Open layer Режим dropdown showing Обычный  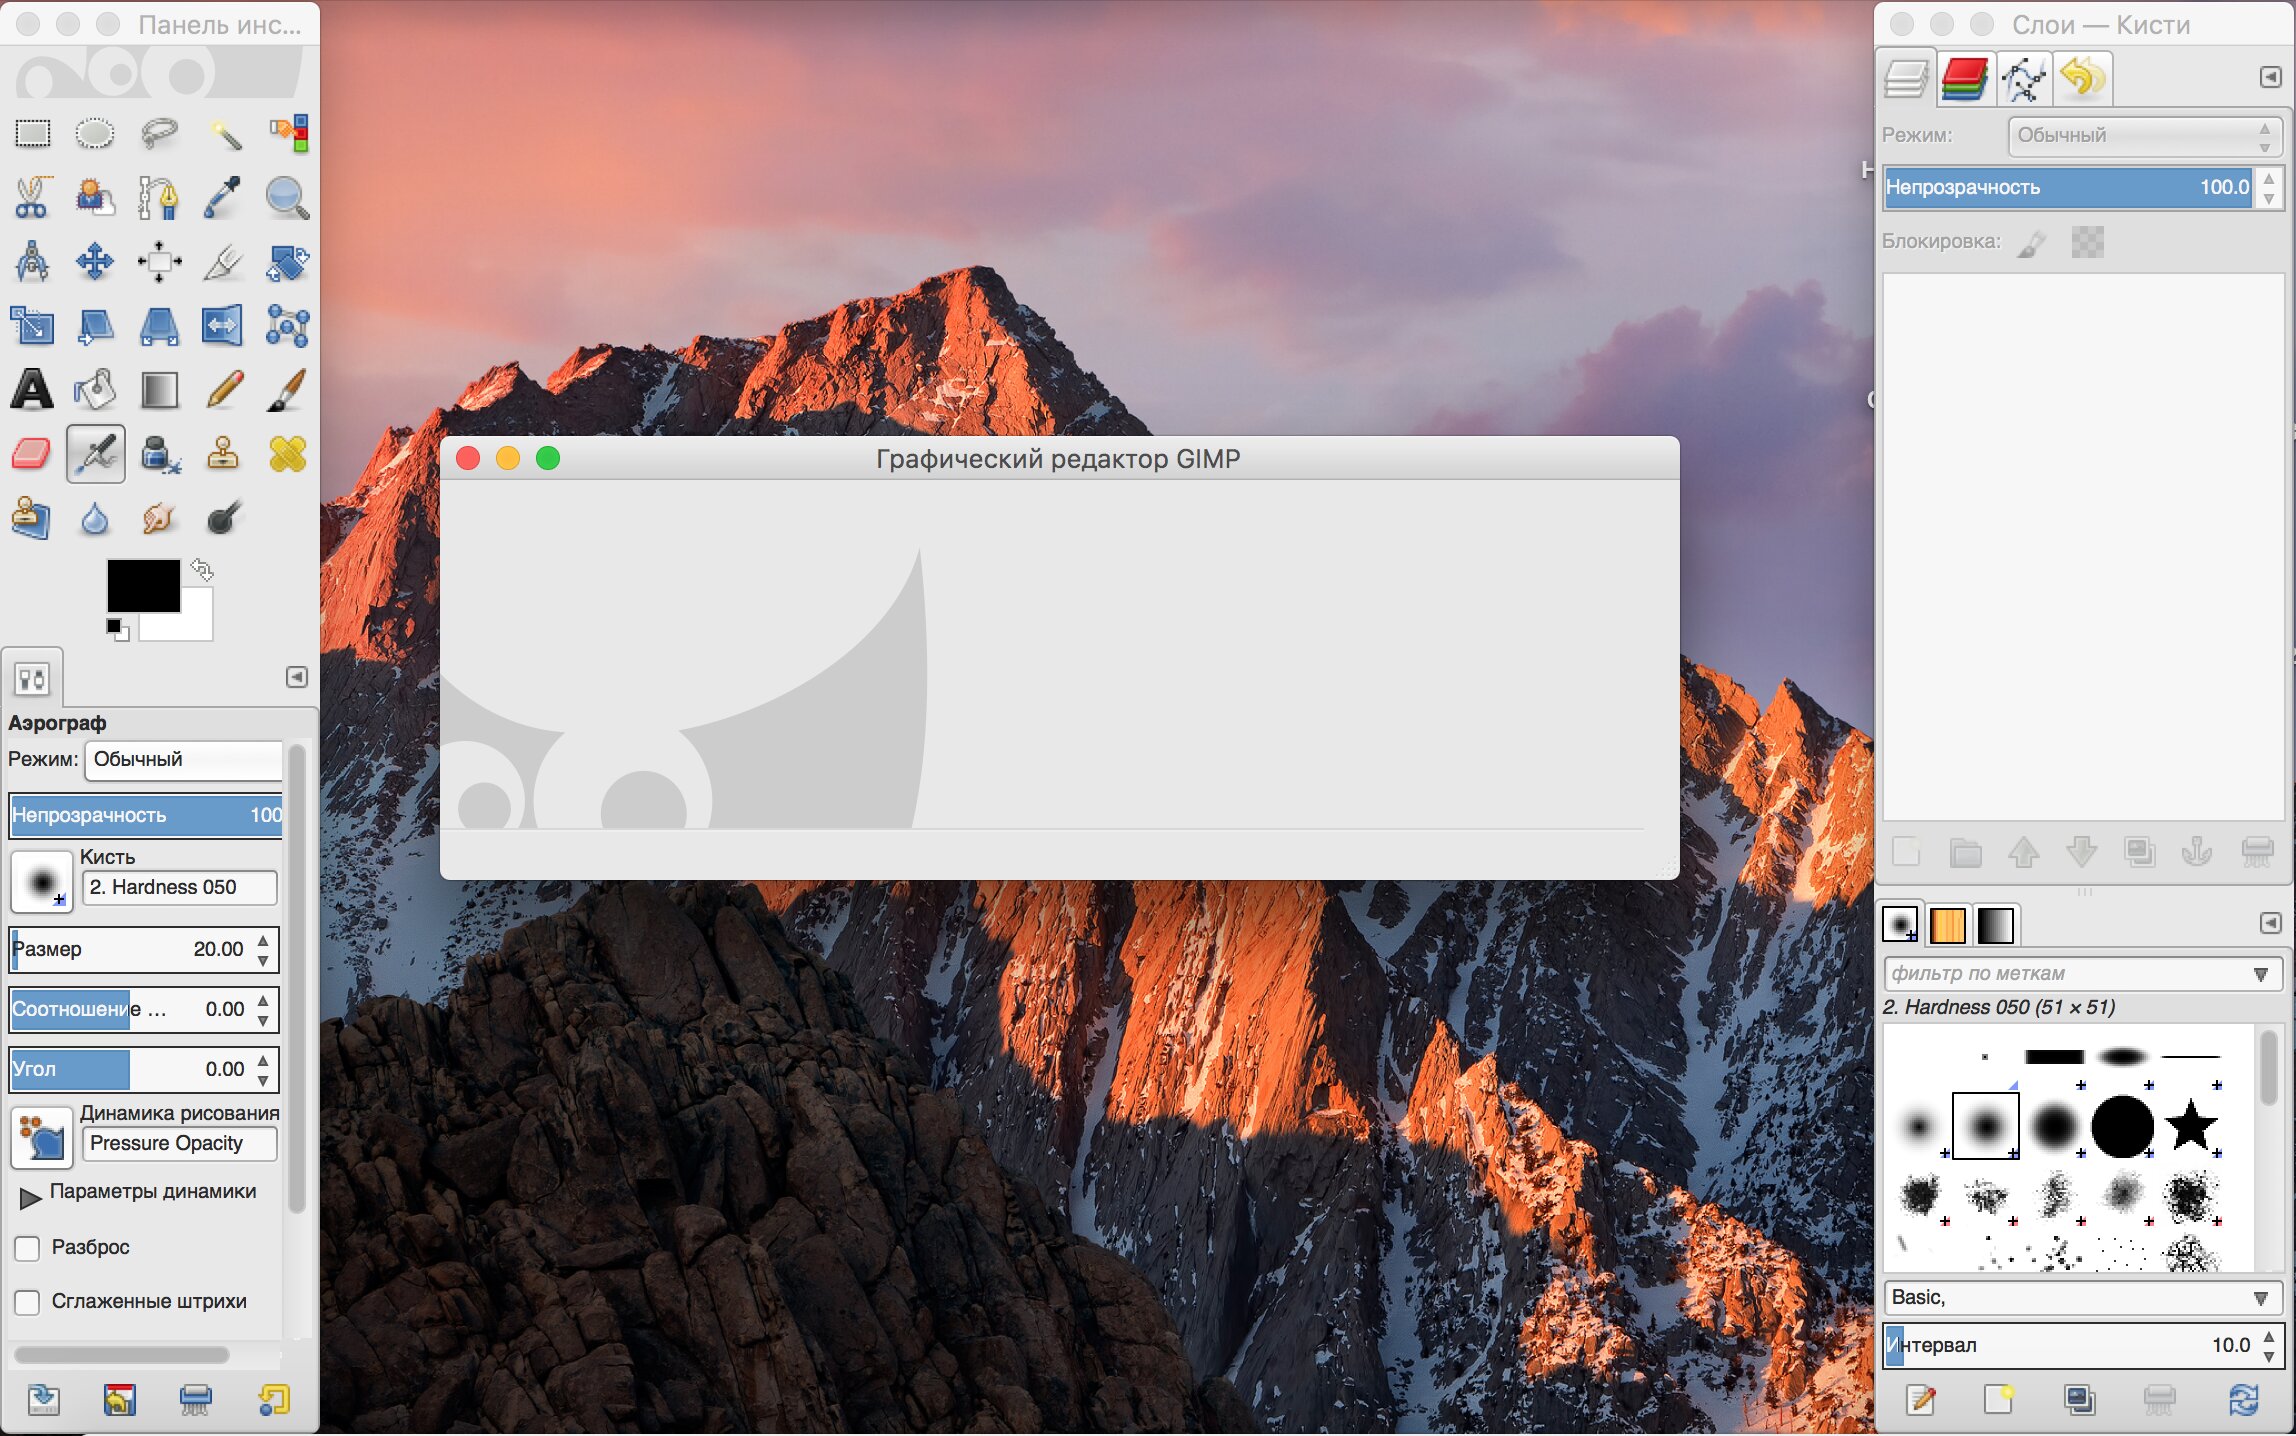click(2144, 136)
